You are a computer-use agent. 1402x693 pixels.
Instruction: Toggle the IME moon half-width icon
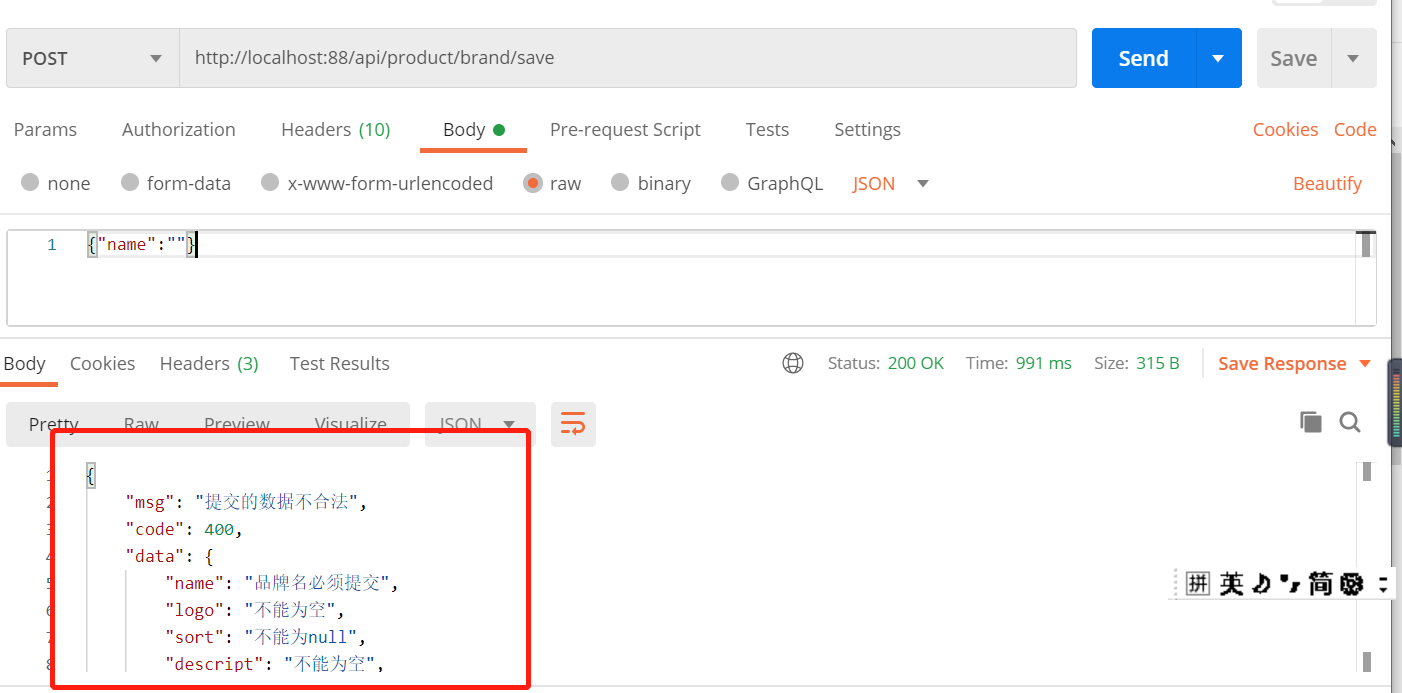click(1262, 583)
